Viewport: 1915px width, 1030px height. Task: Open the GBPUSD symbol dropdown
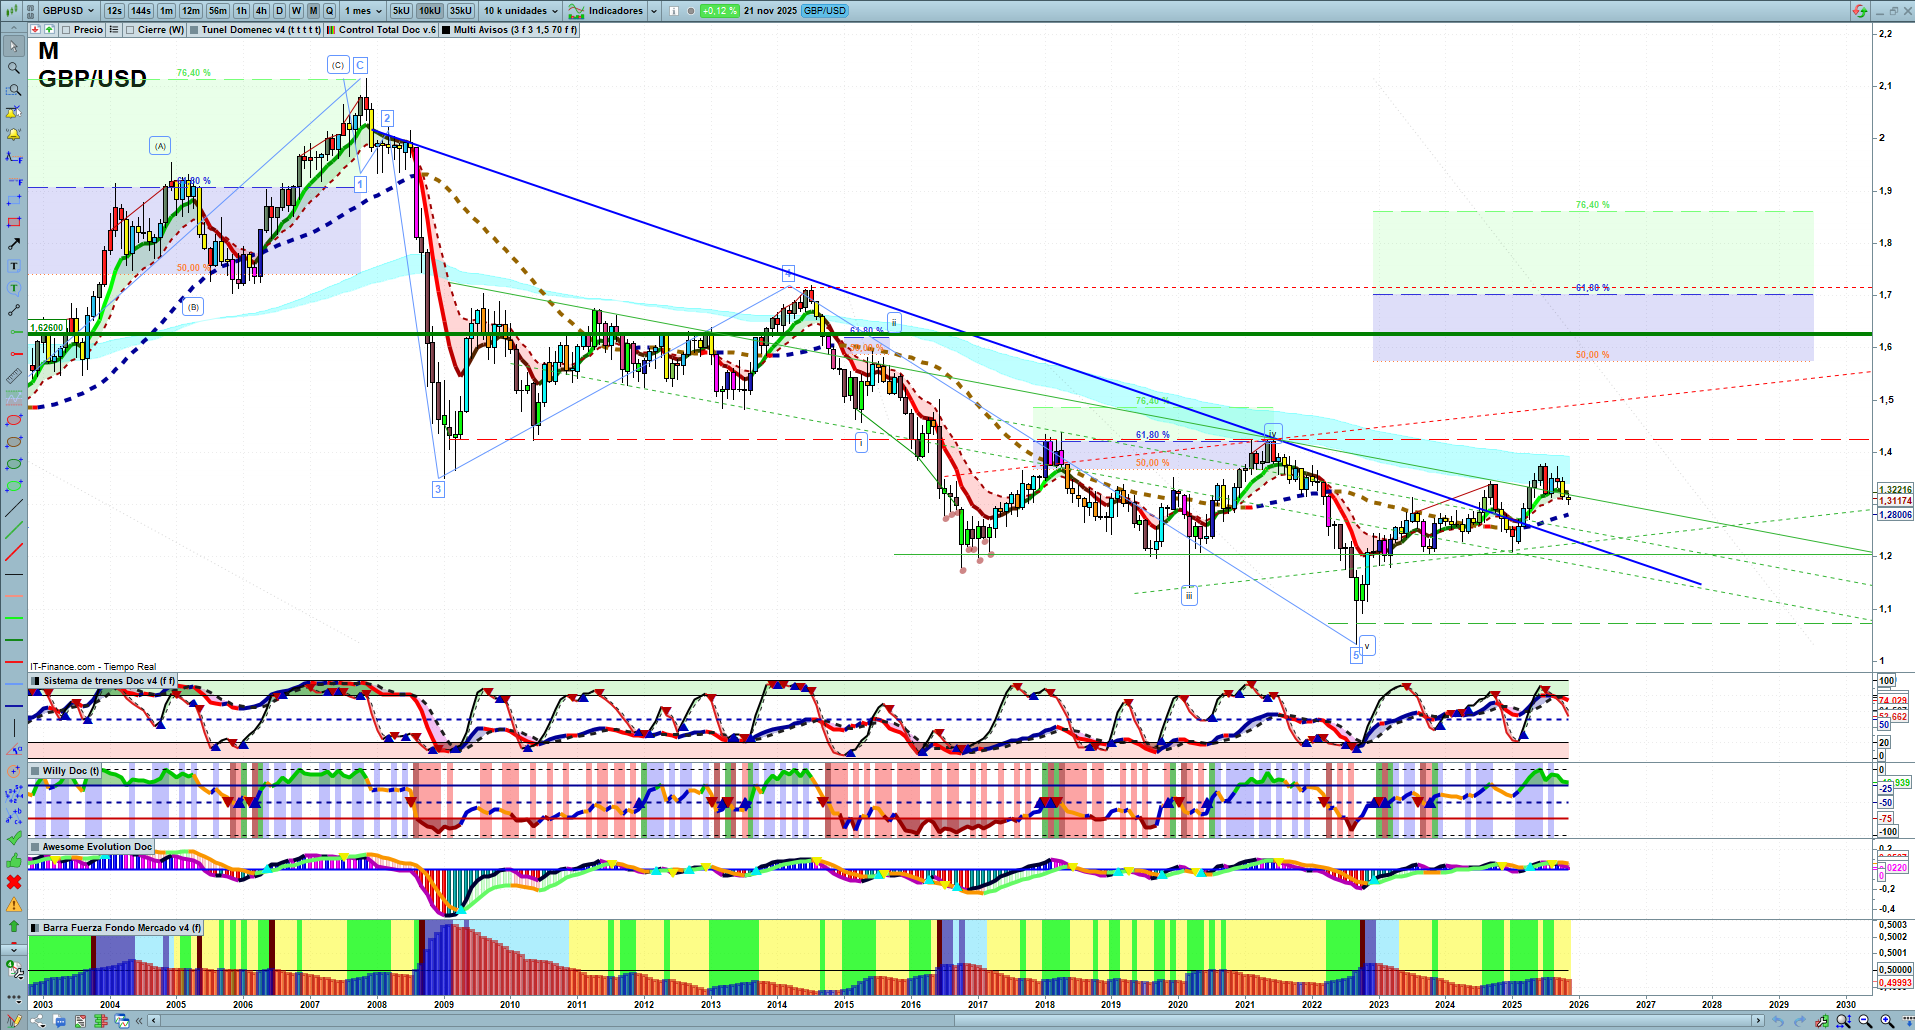(68, 11)
